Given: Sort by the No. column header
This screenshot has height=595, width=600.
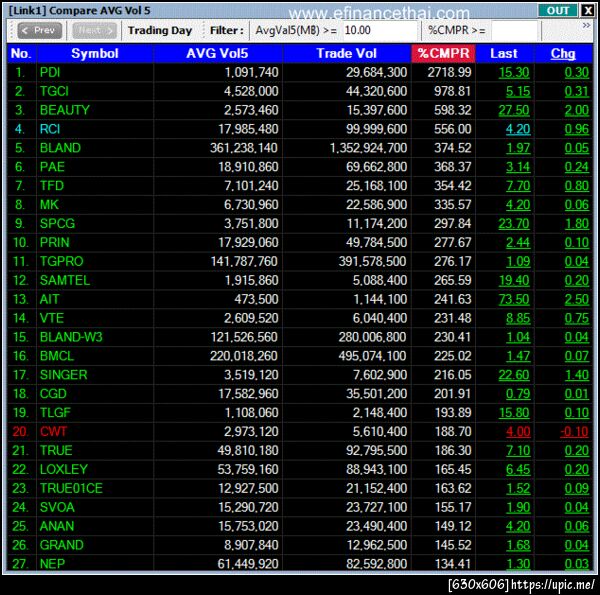Looking at the screenshot, I should point(22,54).
